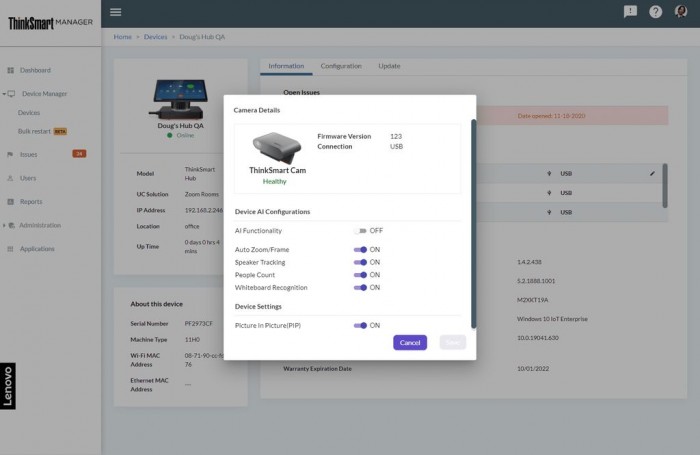
Task: Disable the Speaker Tracking toggle
Action: (x=360, y=262)
